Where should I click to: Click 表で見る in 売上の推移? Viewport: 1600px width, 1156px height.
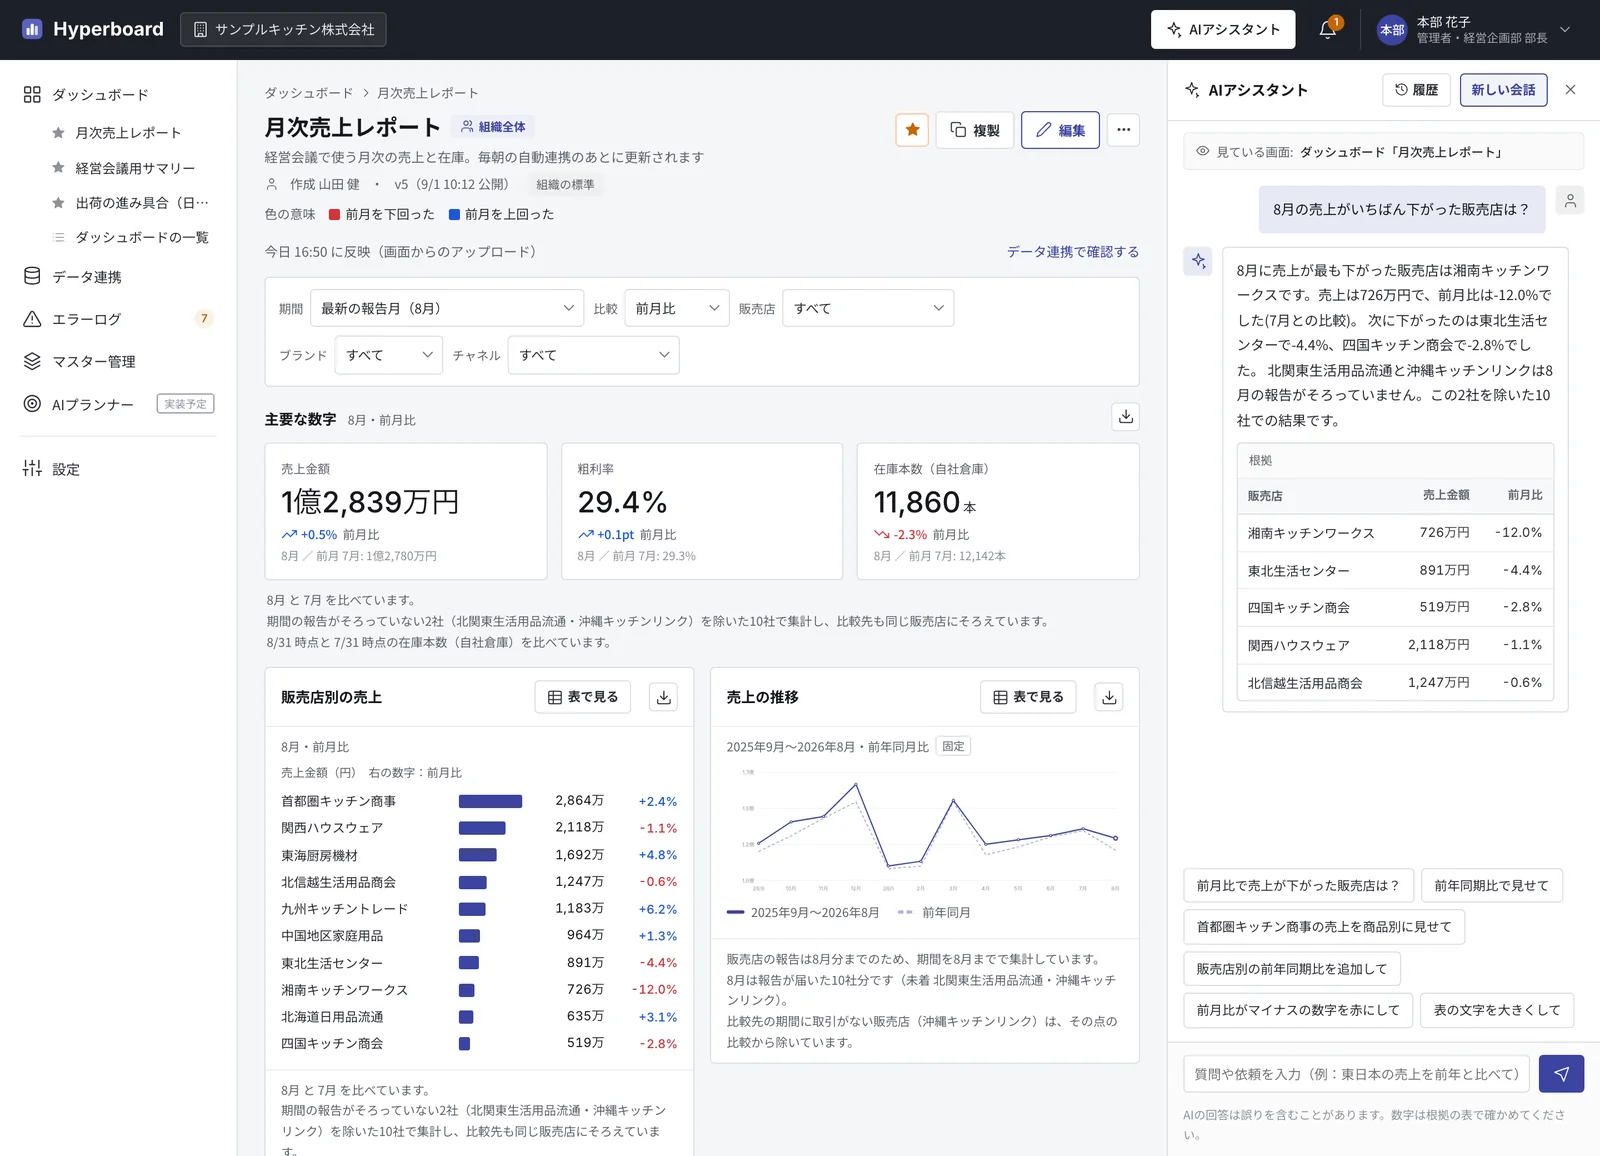[1028, 697]
